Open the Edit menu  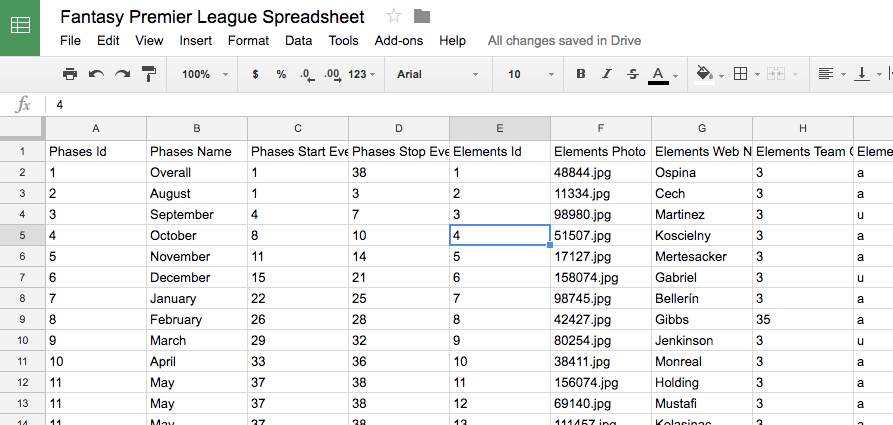pyautogui.click(x=108, y=40)
